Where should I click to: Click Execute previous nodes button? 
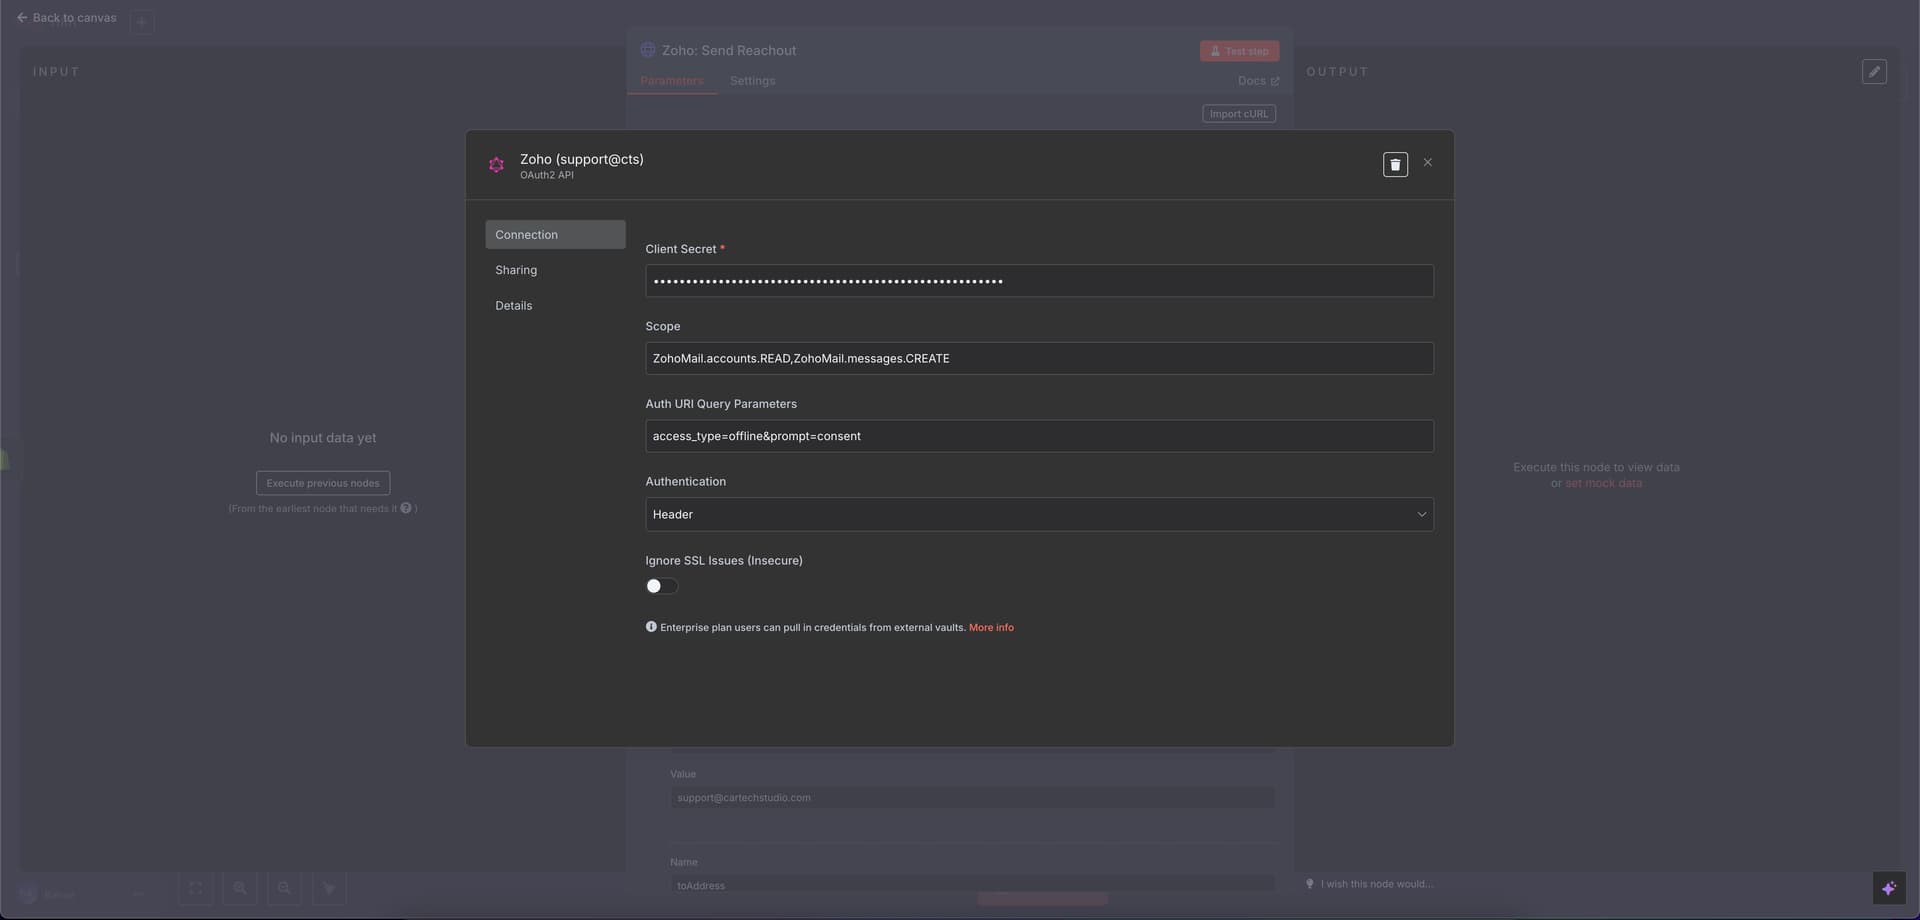[x=322, y=483]
